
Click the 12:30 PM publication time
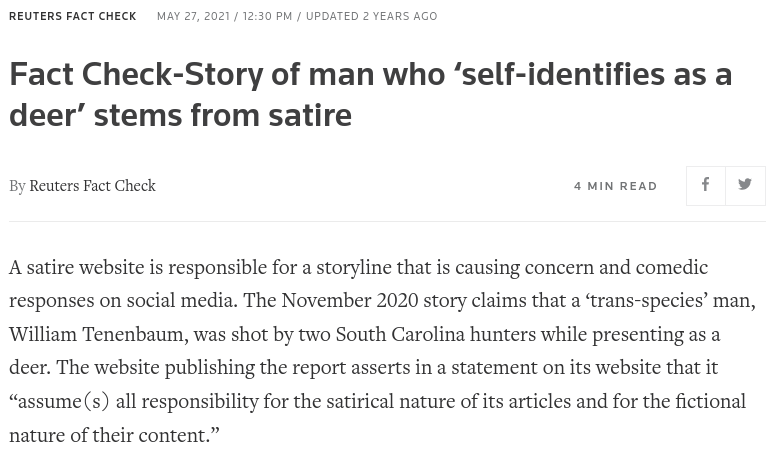(x=267, y=16)
